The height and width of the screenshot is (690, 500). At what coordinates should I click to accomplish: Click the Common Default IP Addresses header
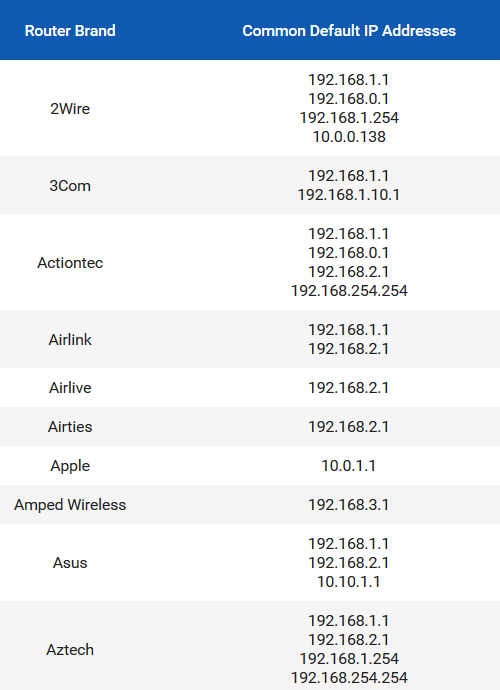(x=349, y=31)
